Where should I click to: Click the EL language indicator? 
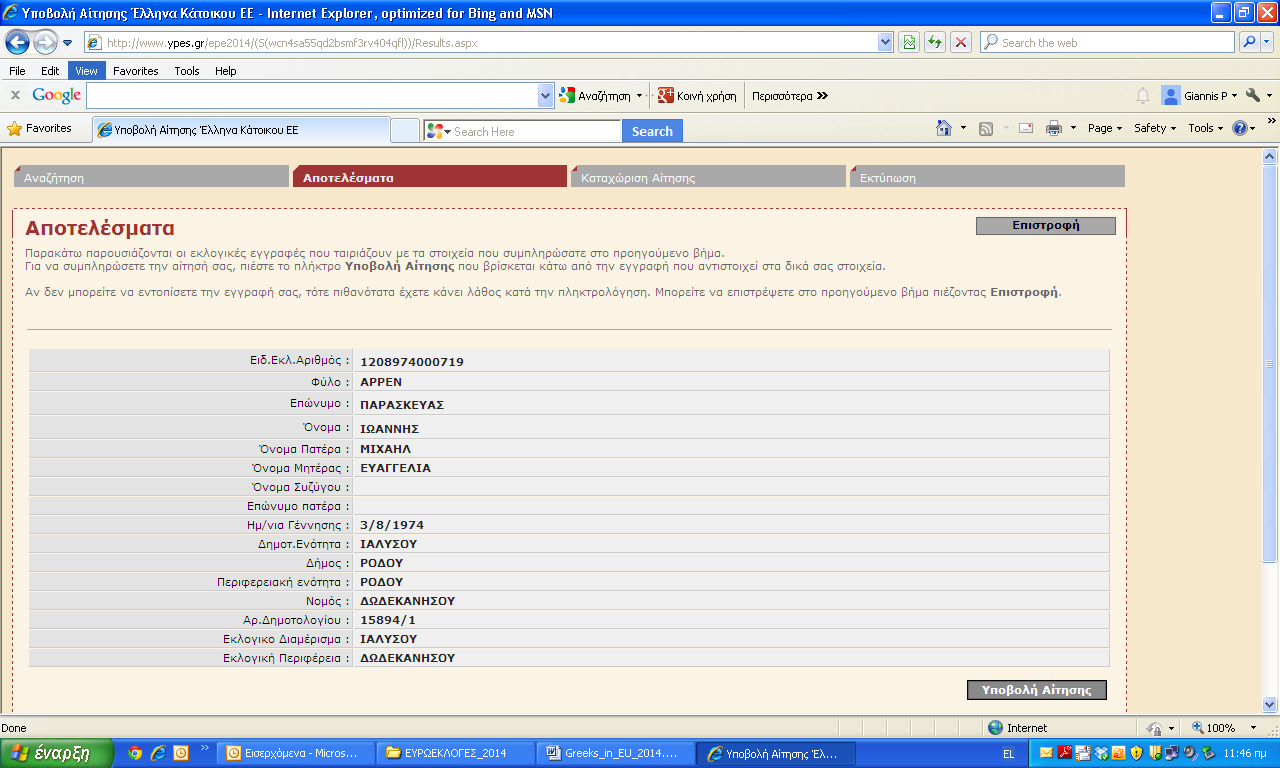(x=1010, y=753)
